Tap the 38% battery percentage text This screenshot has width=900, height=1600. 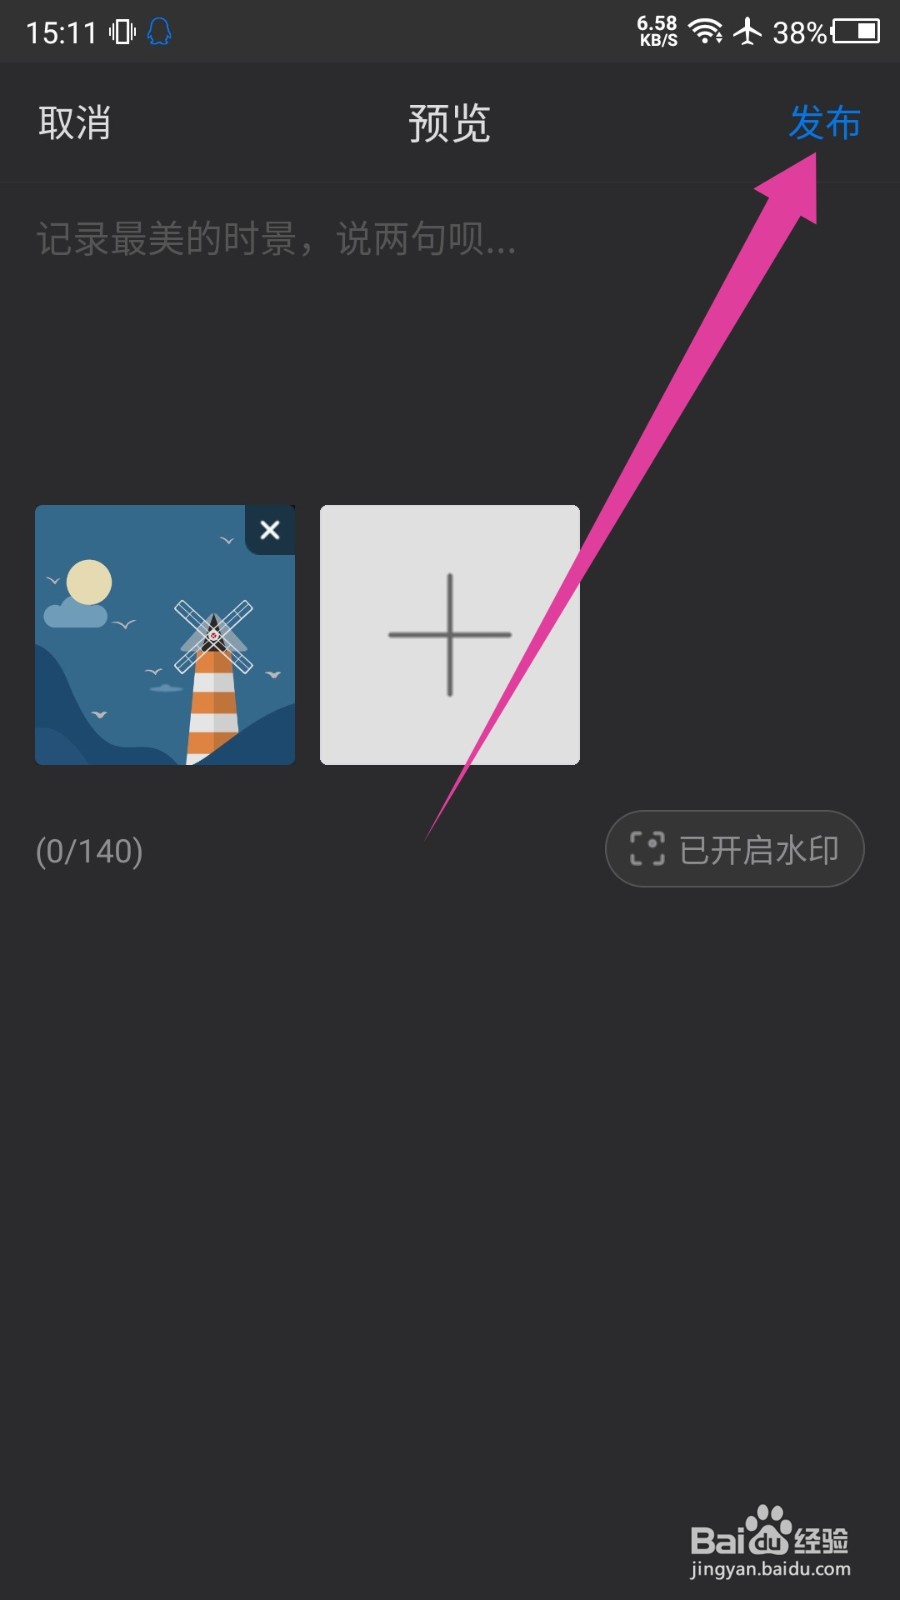coord(800,32)
